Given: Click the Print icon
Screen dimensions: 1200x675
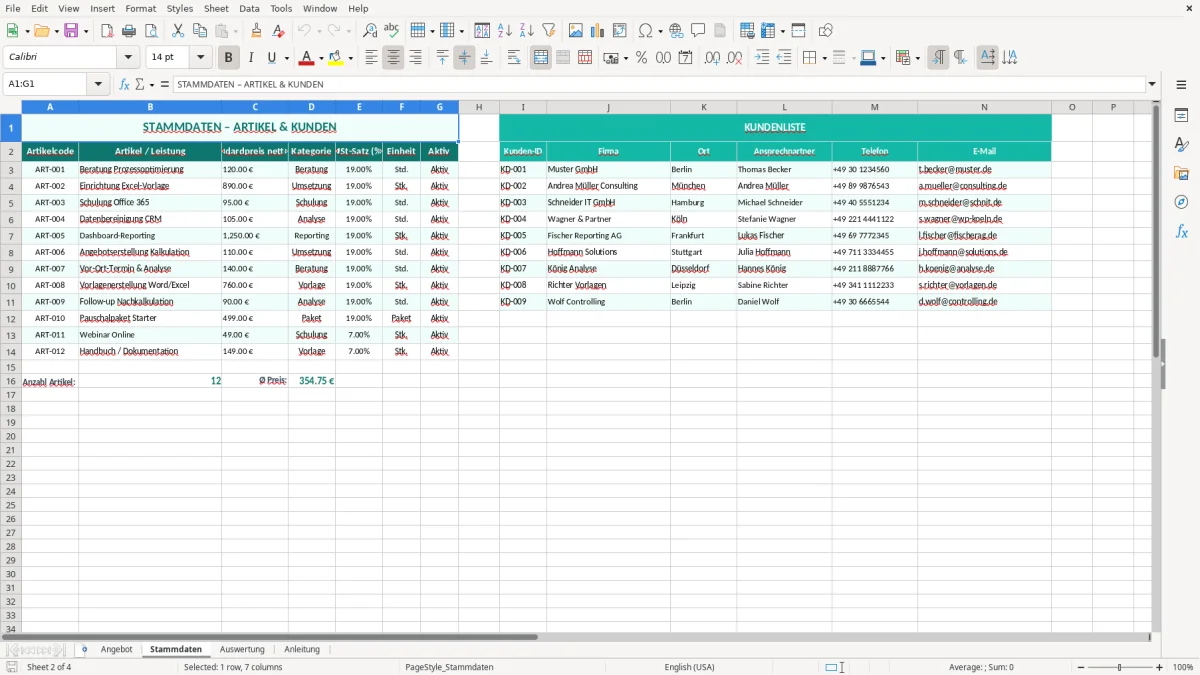Looking at the screenshot, I should click(129, 31).
